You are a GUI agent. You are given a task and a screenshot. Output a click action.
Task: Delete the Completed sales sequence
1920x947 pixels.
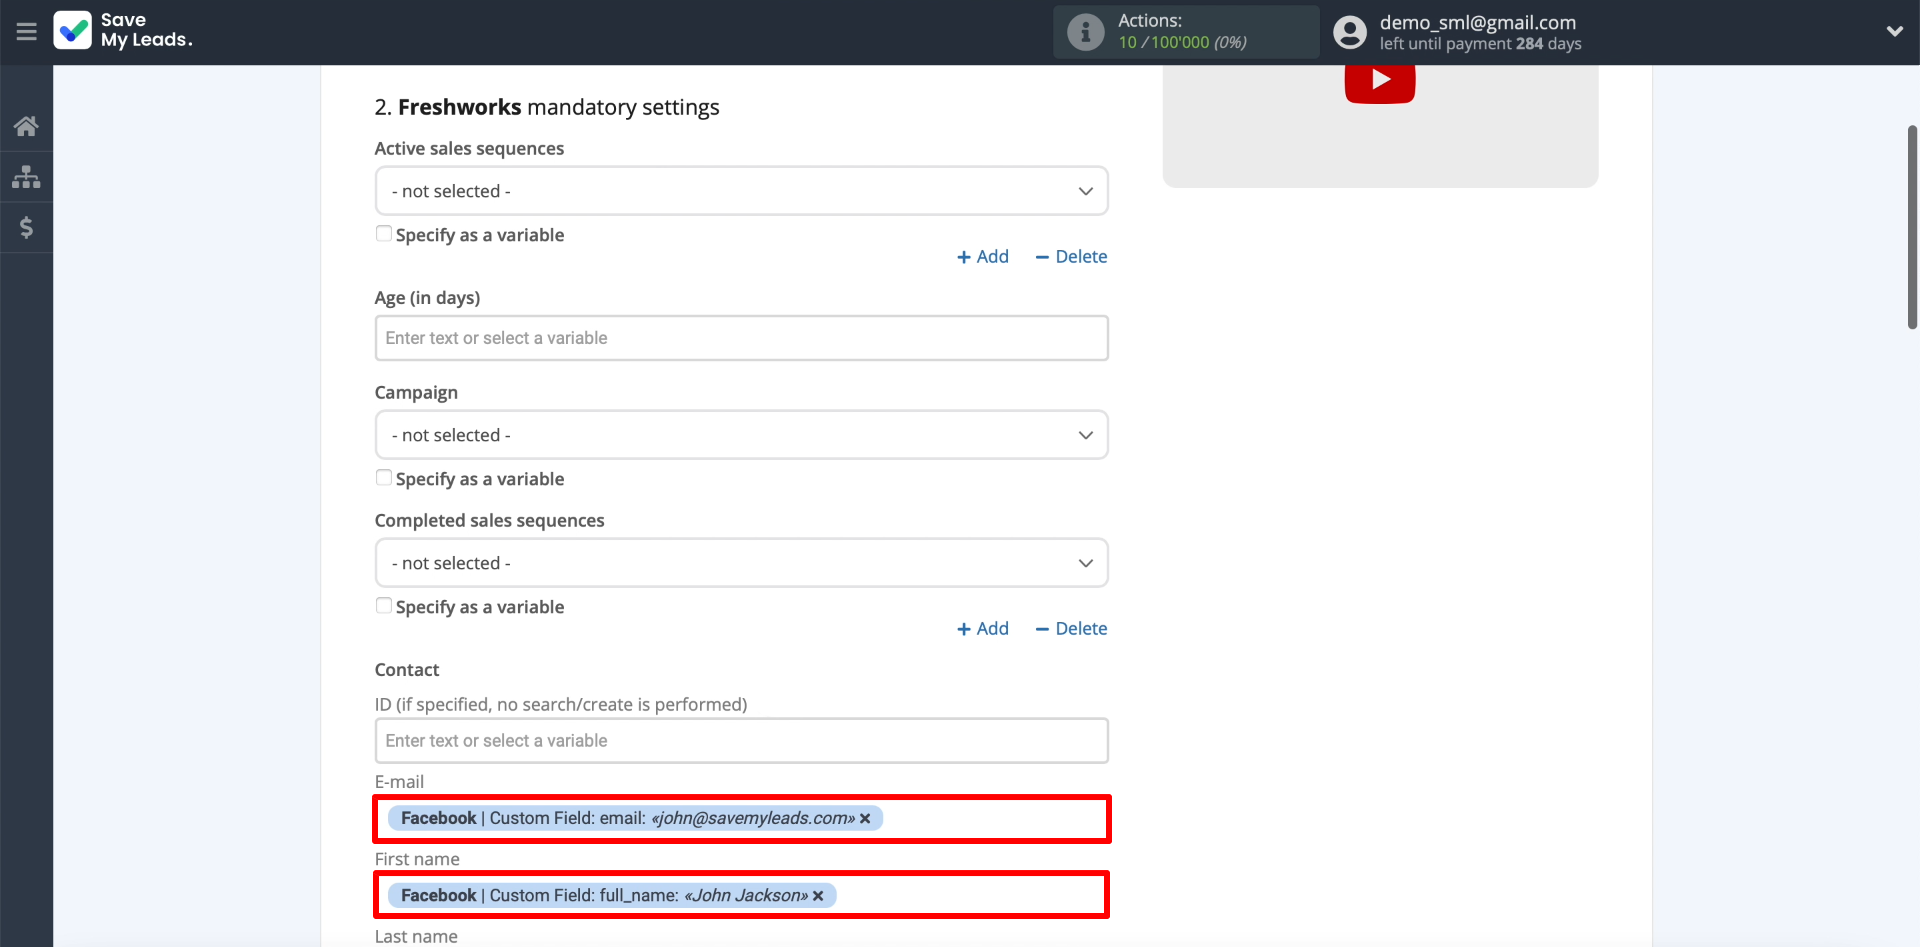(x=1071, y=629)
